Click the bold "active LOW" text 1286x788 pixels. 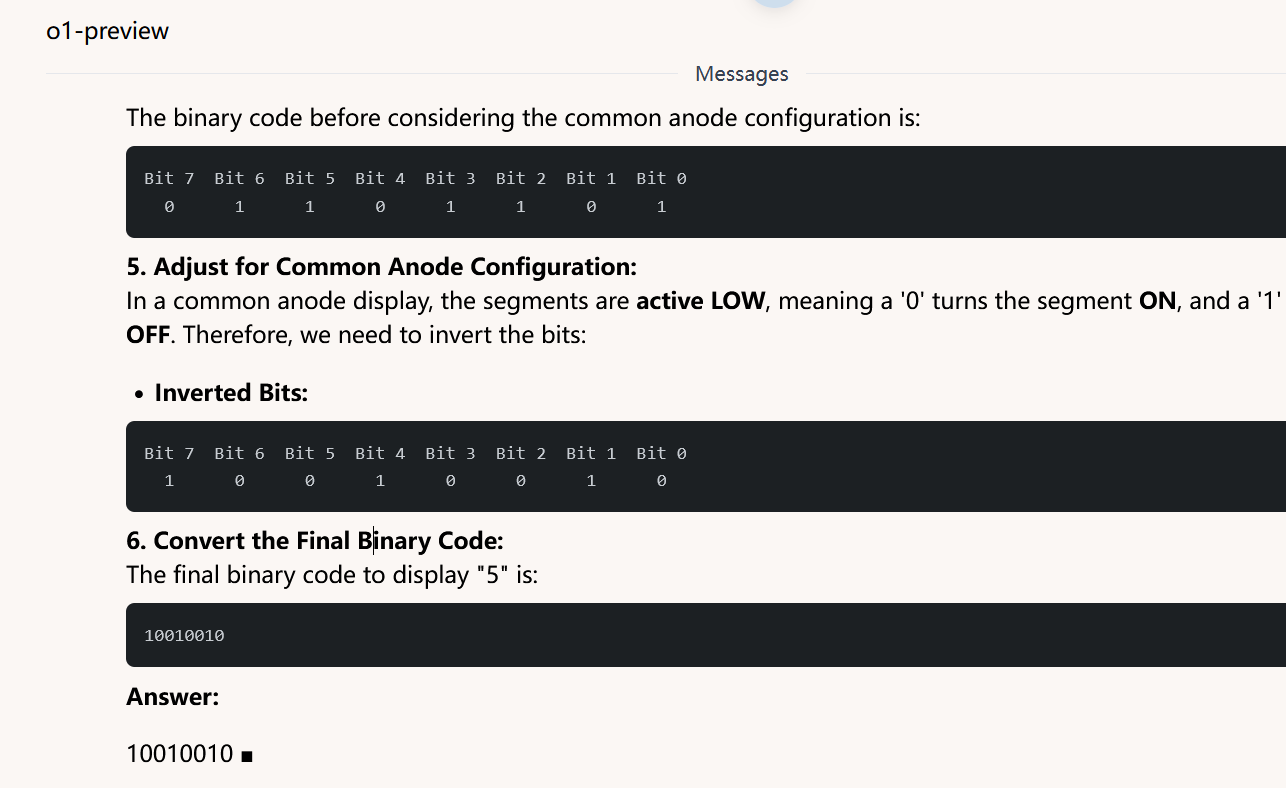(x=701, y=301)
